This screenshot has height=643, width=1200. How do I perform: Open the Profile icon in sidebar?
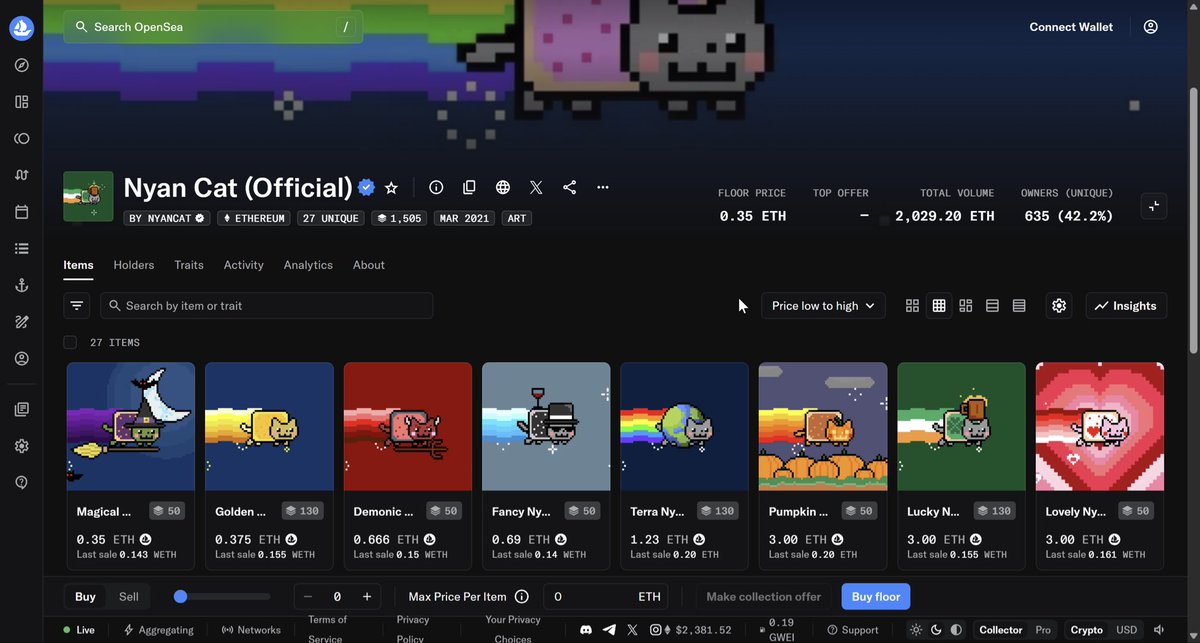[x=22, y=358]
